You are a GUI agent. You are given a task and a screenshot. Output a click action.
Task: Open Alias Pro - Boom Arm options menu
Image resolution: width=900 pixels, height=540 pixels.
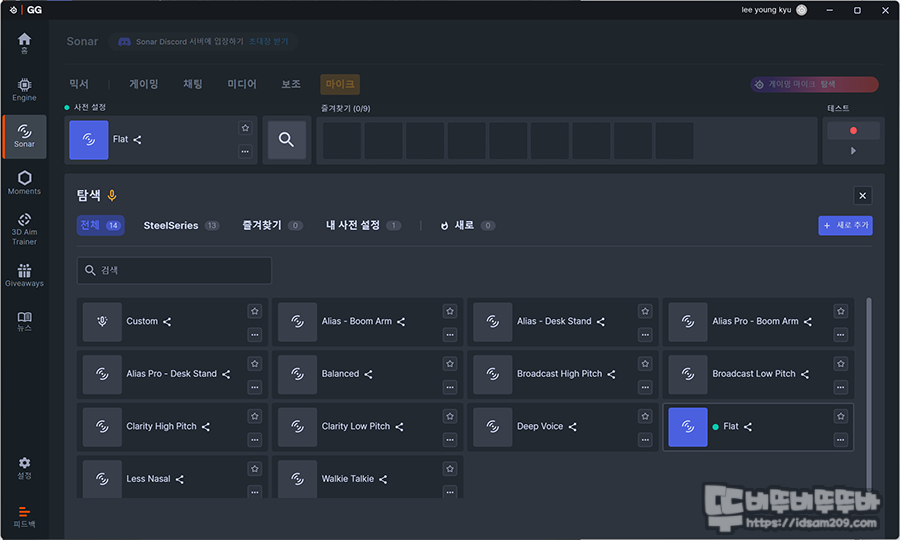tap(841, 335)
